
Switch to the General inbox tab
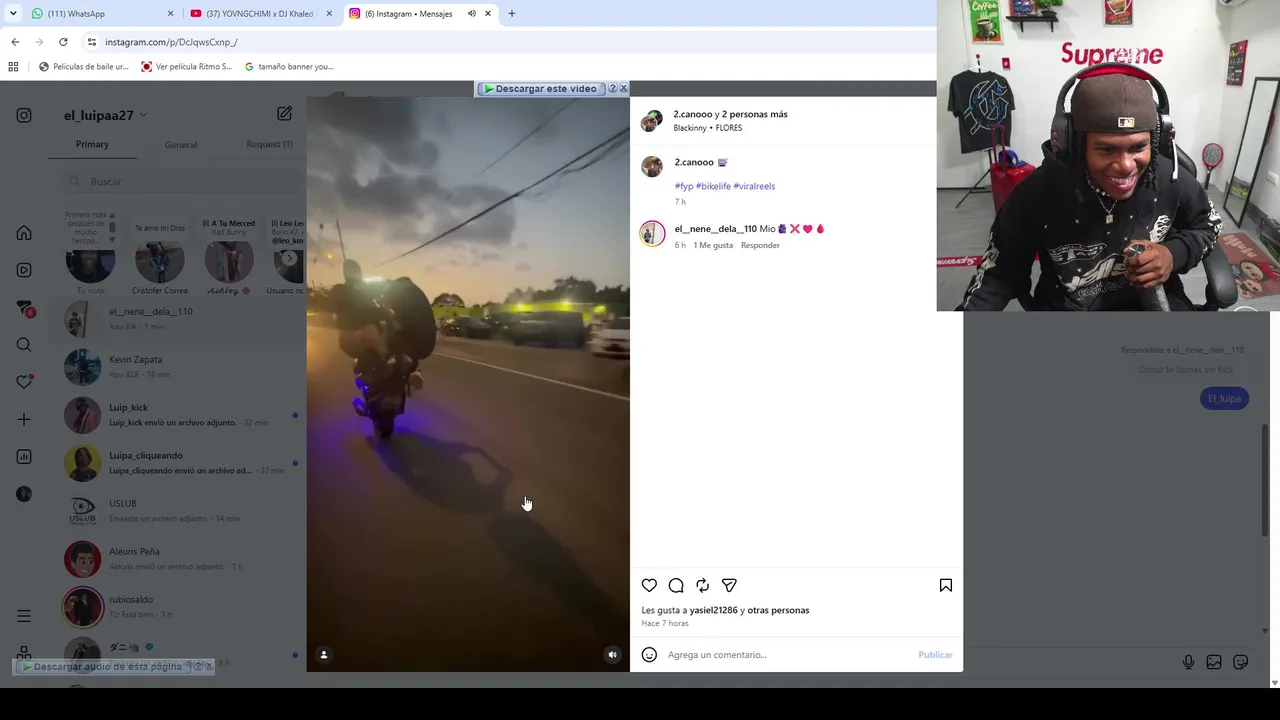(x=181, y=145)
